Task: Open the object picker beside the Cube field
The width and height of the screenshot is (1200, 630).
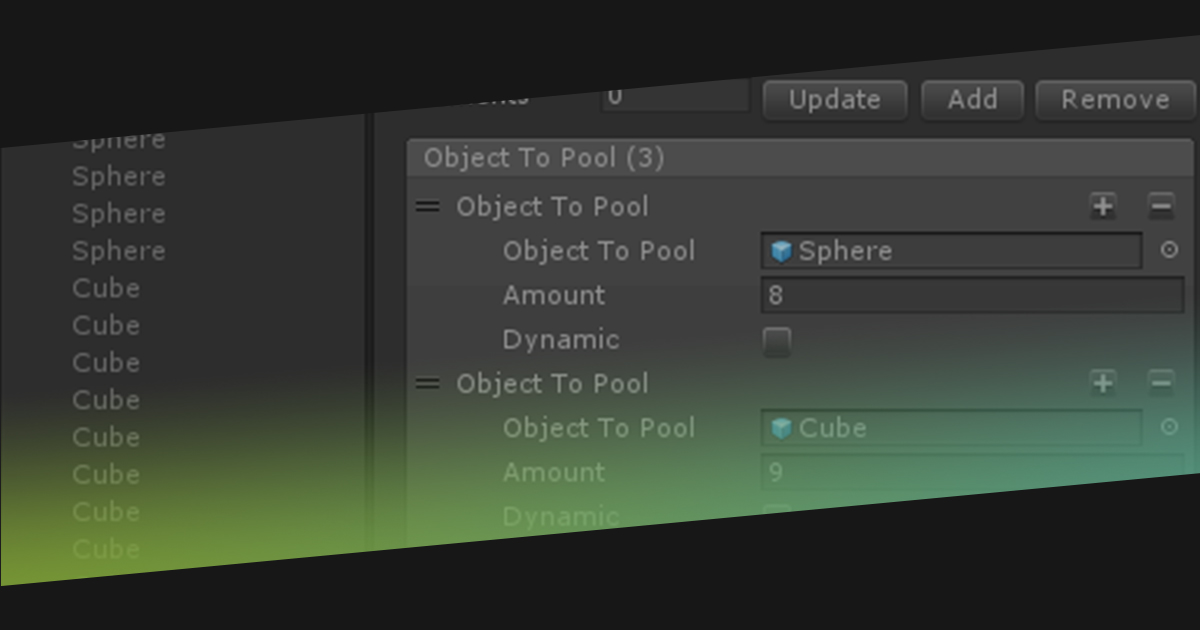Action: 1168,426
